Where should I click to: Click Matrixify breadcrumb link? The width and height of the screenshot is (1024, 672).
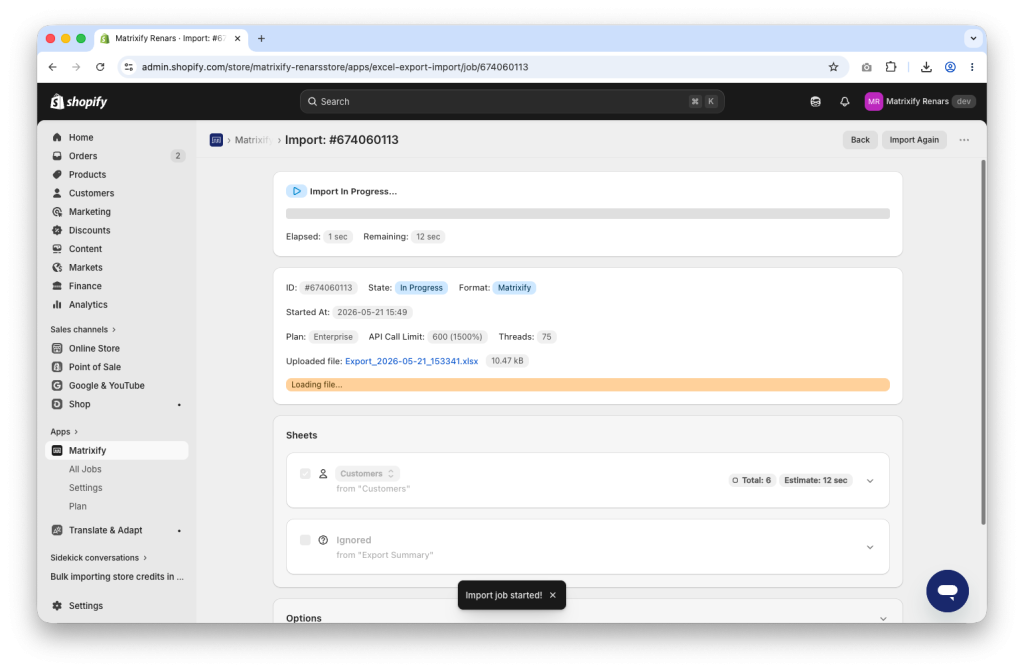point(253,140)
